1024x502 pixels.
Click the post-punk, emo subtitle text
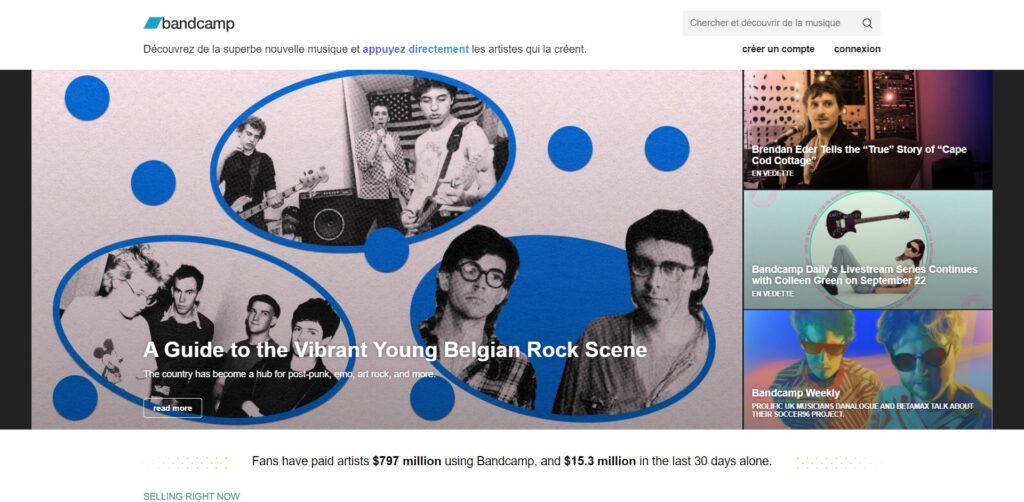click(x=289, y=374)
